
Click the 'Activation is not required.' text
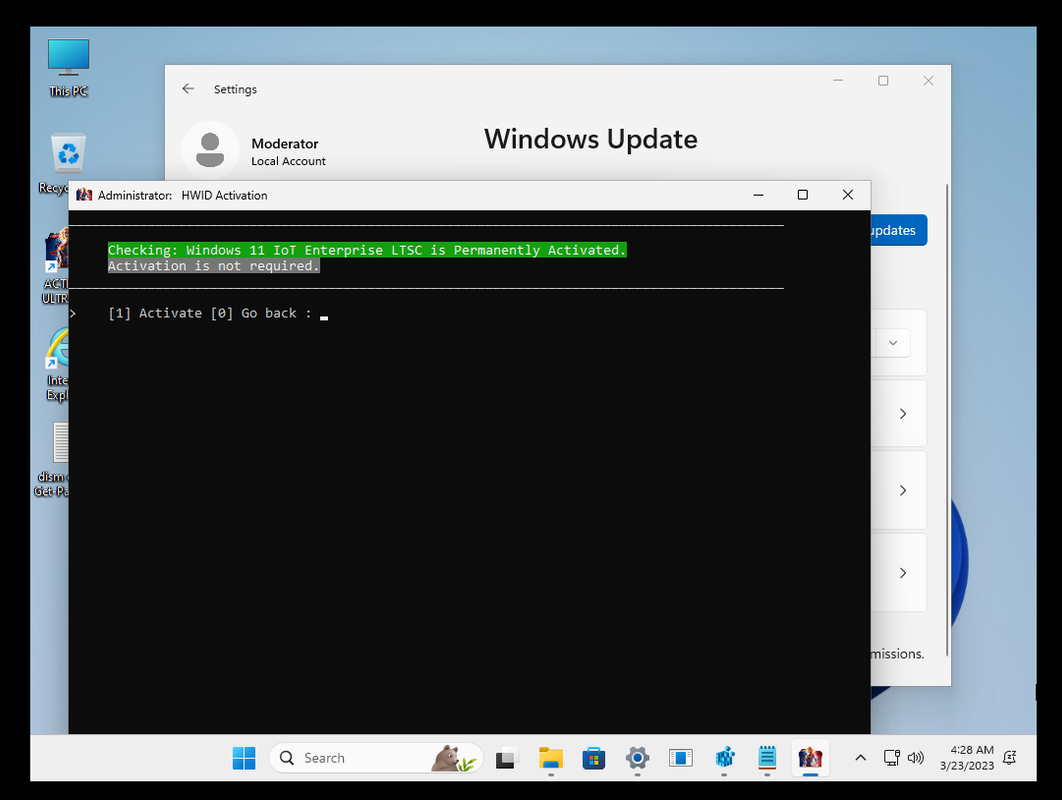[213, 266]
